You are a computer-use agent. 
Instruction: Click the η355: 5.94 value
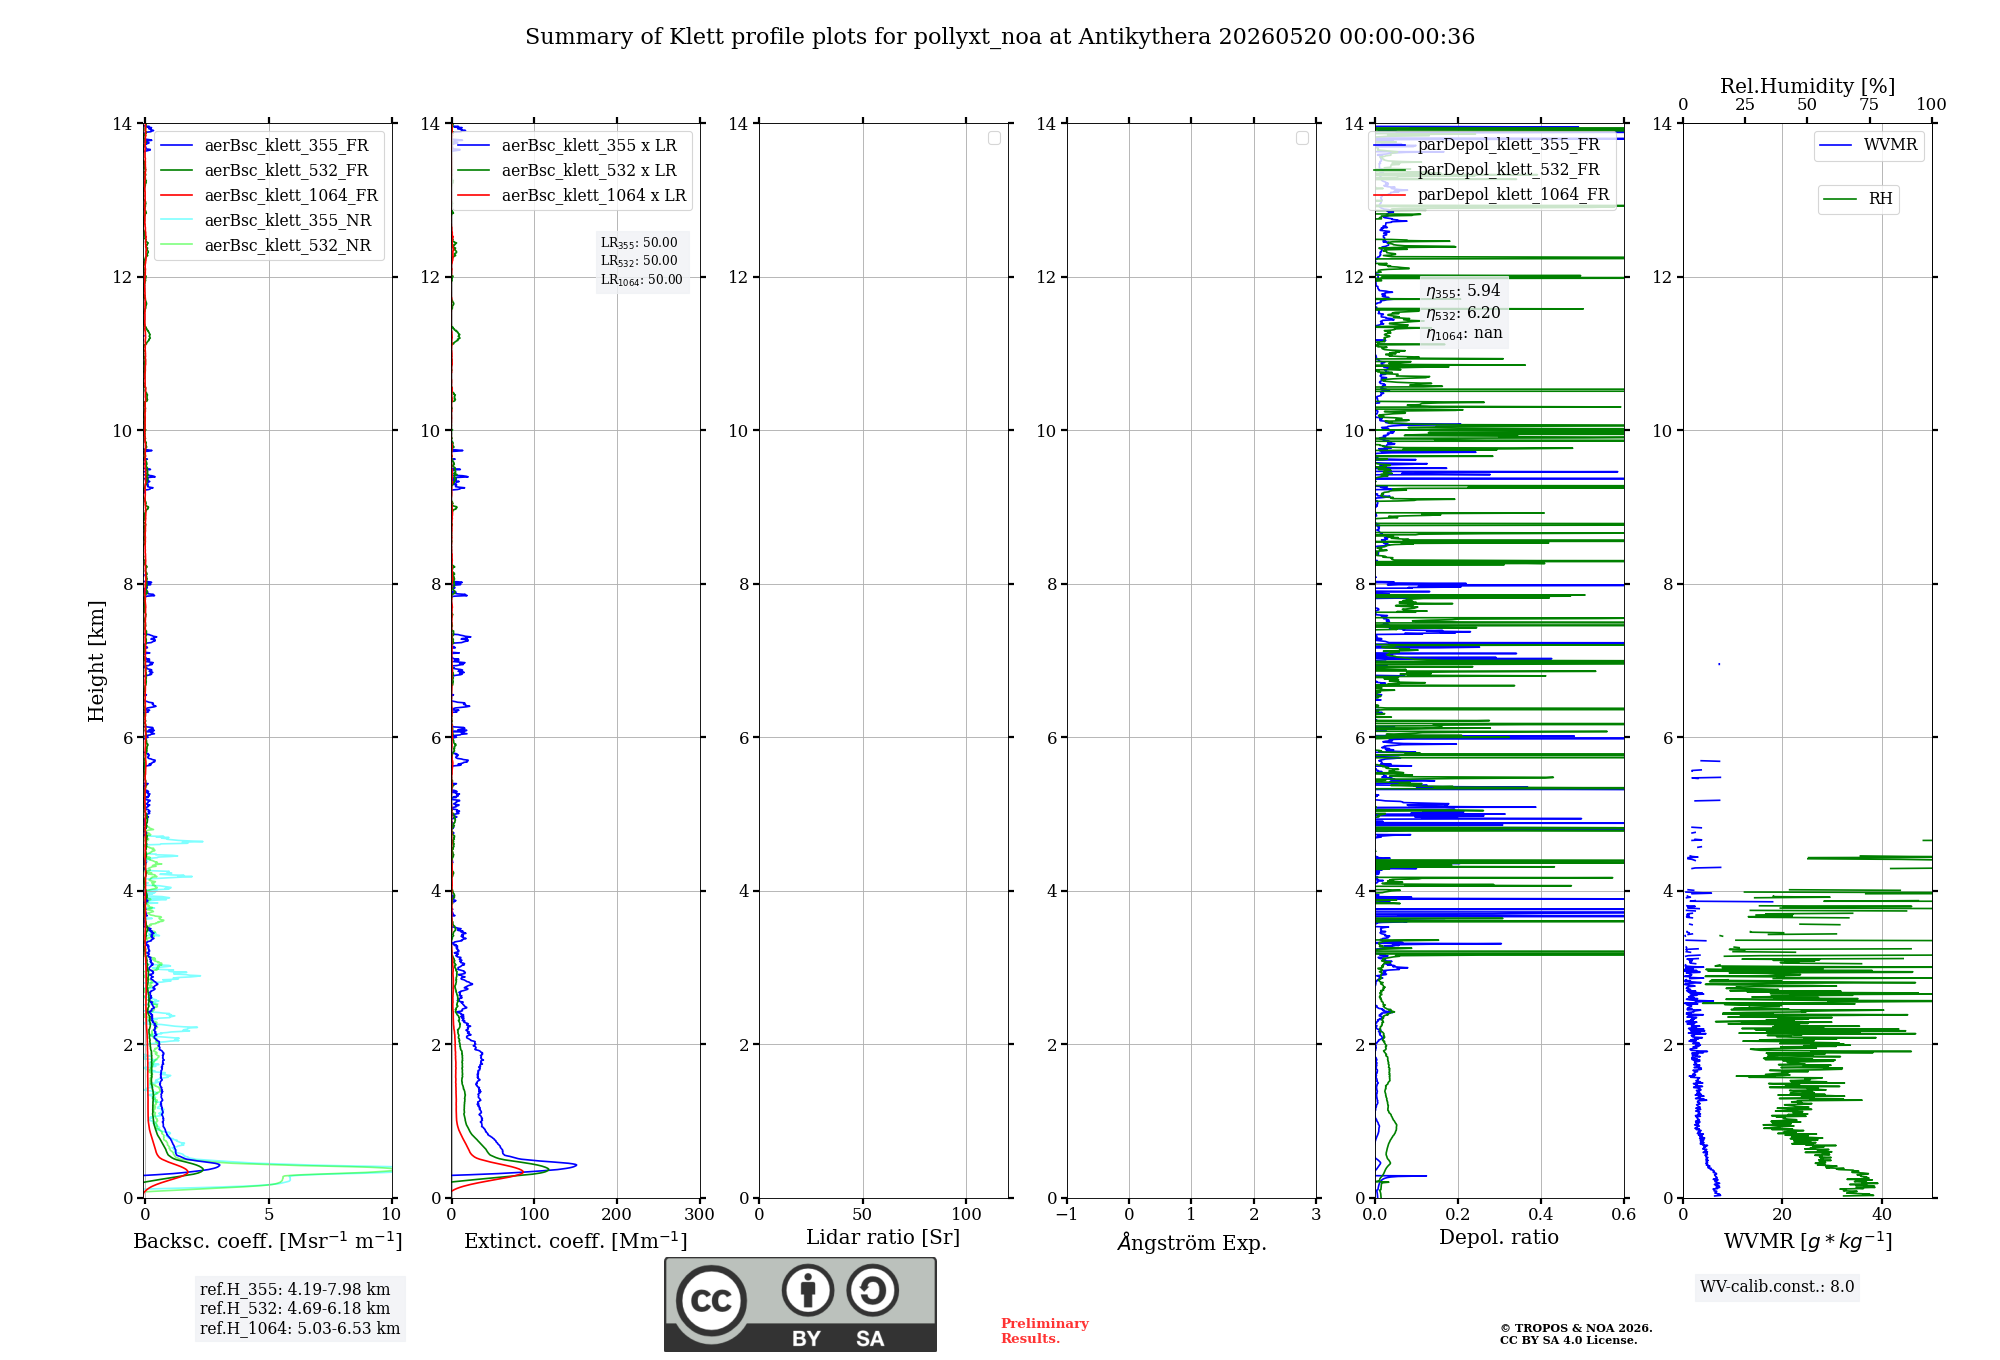point(1463,291)
